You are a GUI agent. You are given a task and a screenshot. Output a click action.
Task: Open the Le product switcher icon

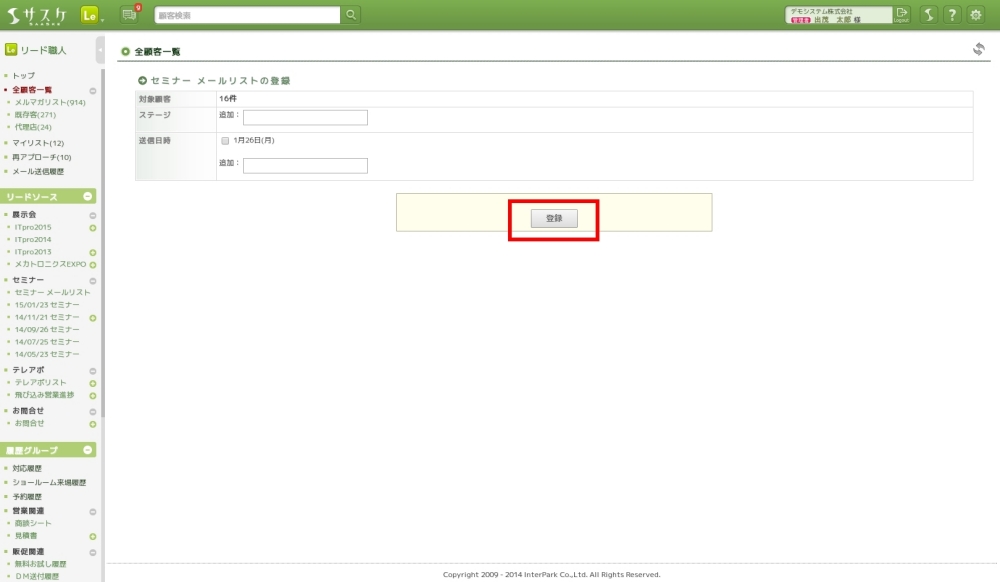coord(89,15)
